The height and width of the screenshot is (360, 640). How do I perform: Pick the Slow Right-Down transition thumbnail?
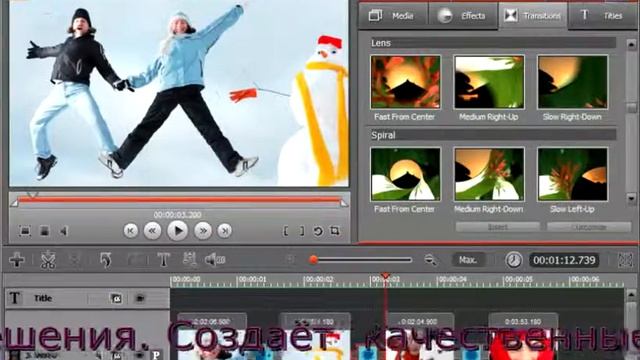pos(572,82)
